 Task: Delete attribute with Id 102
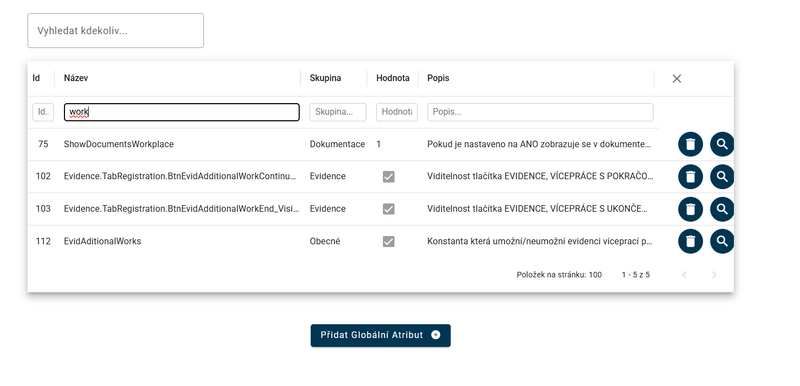click(x=690, y=177)
